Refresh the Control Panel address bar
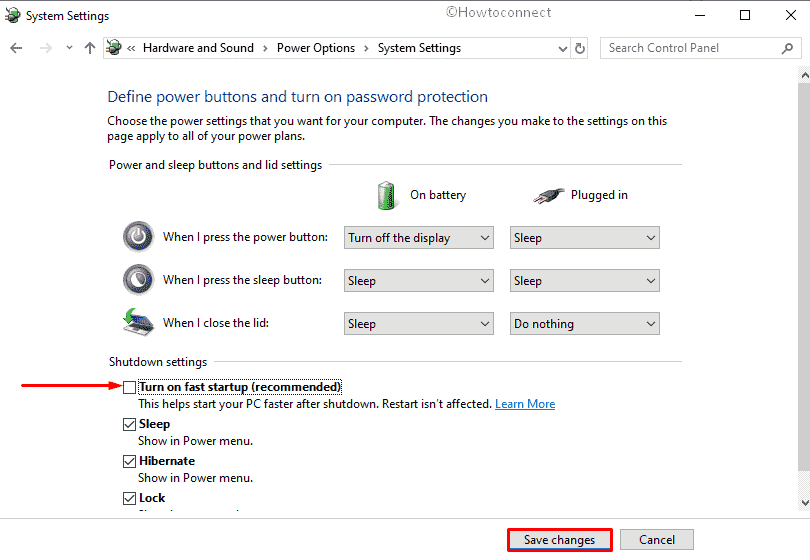Viewport: 810px width, 560px height. click(x=580, y=48)
